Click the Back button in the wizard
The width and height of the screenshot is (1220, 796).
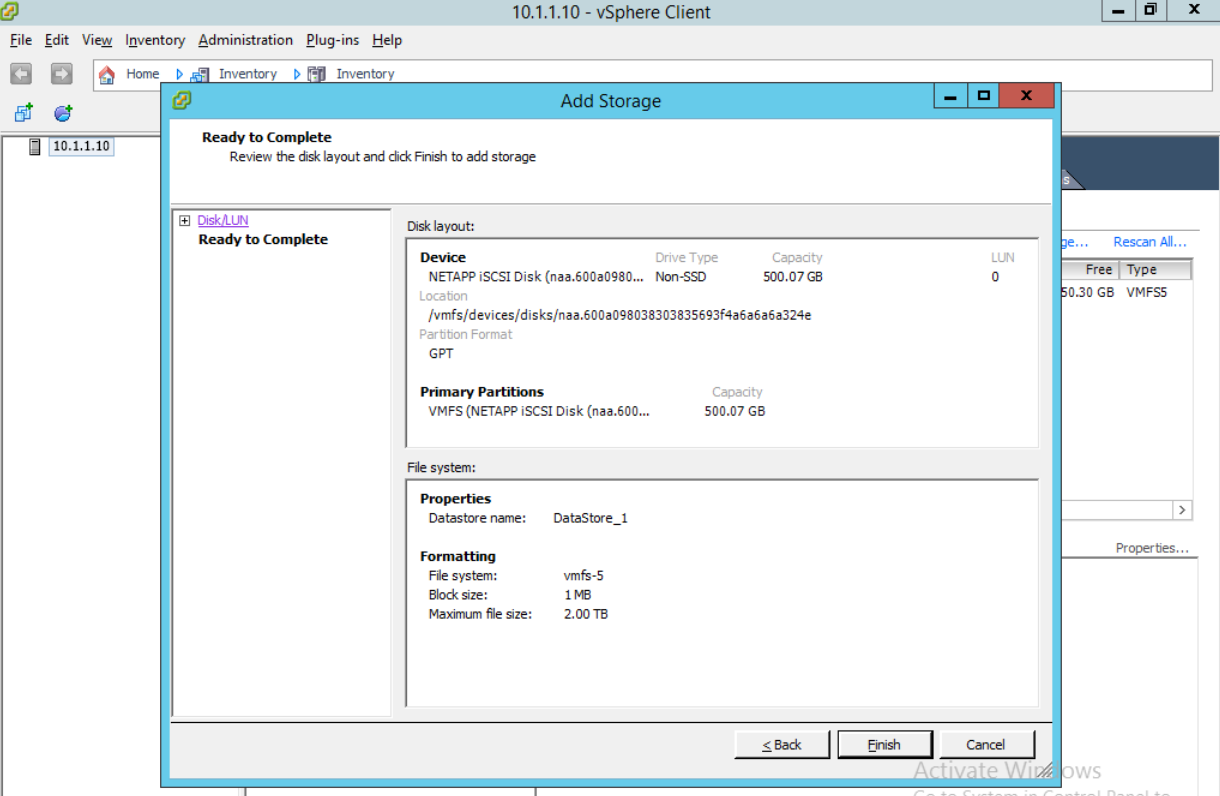(x=781, y=744)
